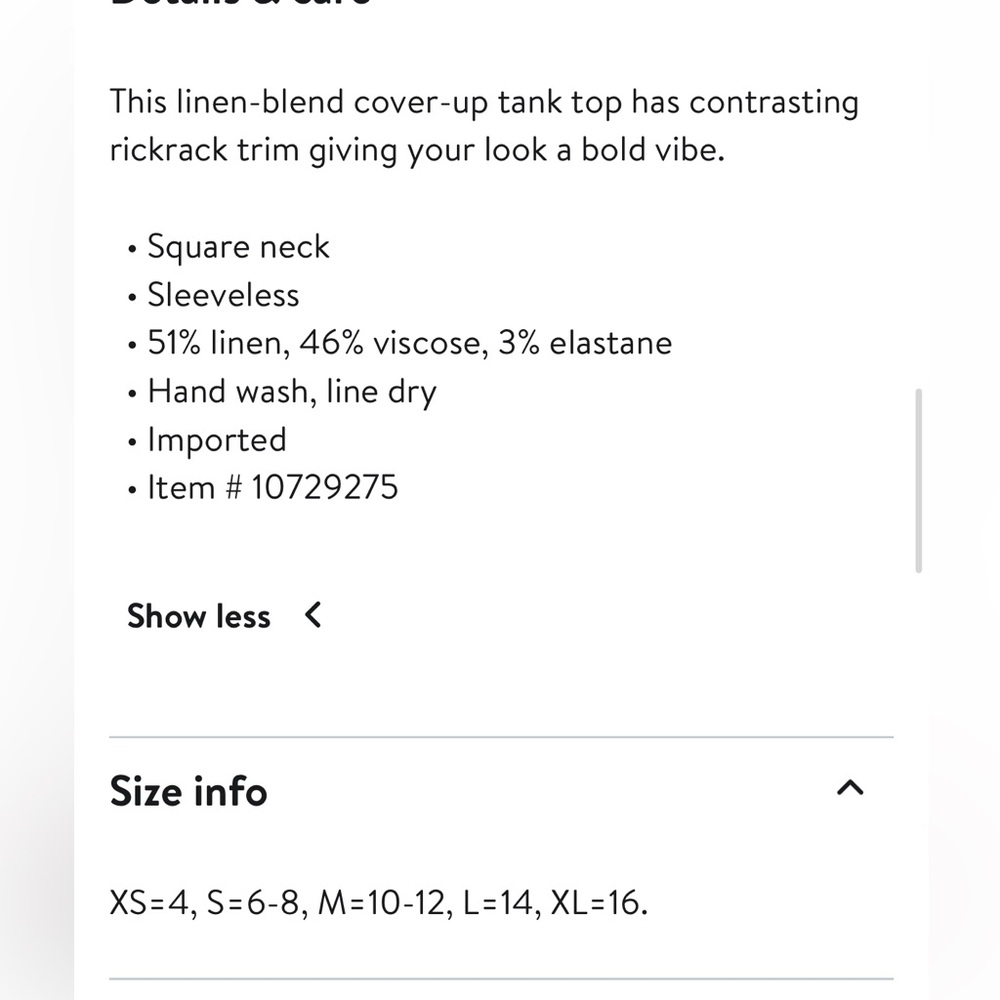1000x1000 pixels.
Task: Click the vertical scrollbar thumb
Action: click(x=918, y=480)
